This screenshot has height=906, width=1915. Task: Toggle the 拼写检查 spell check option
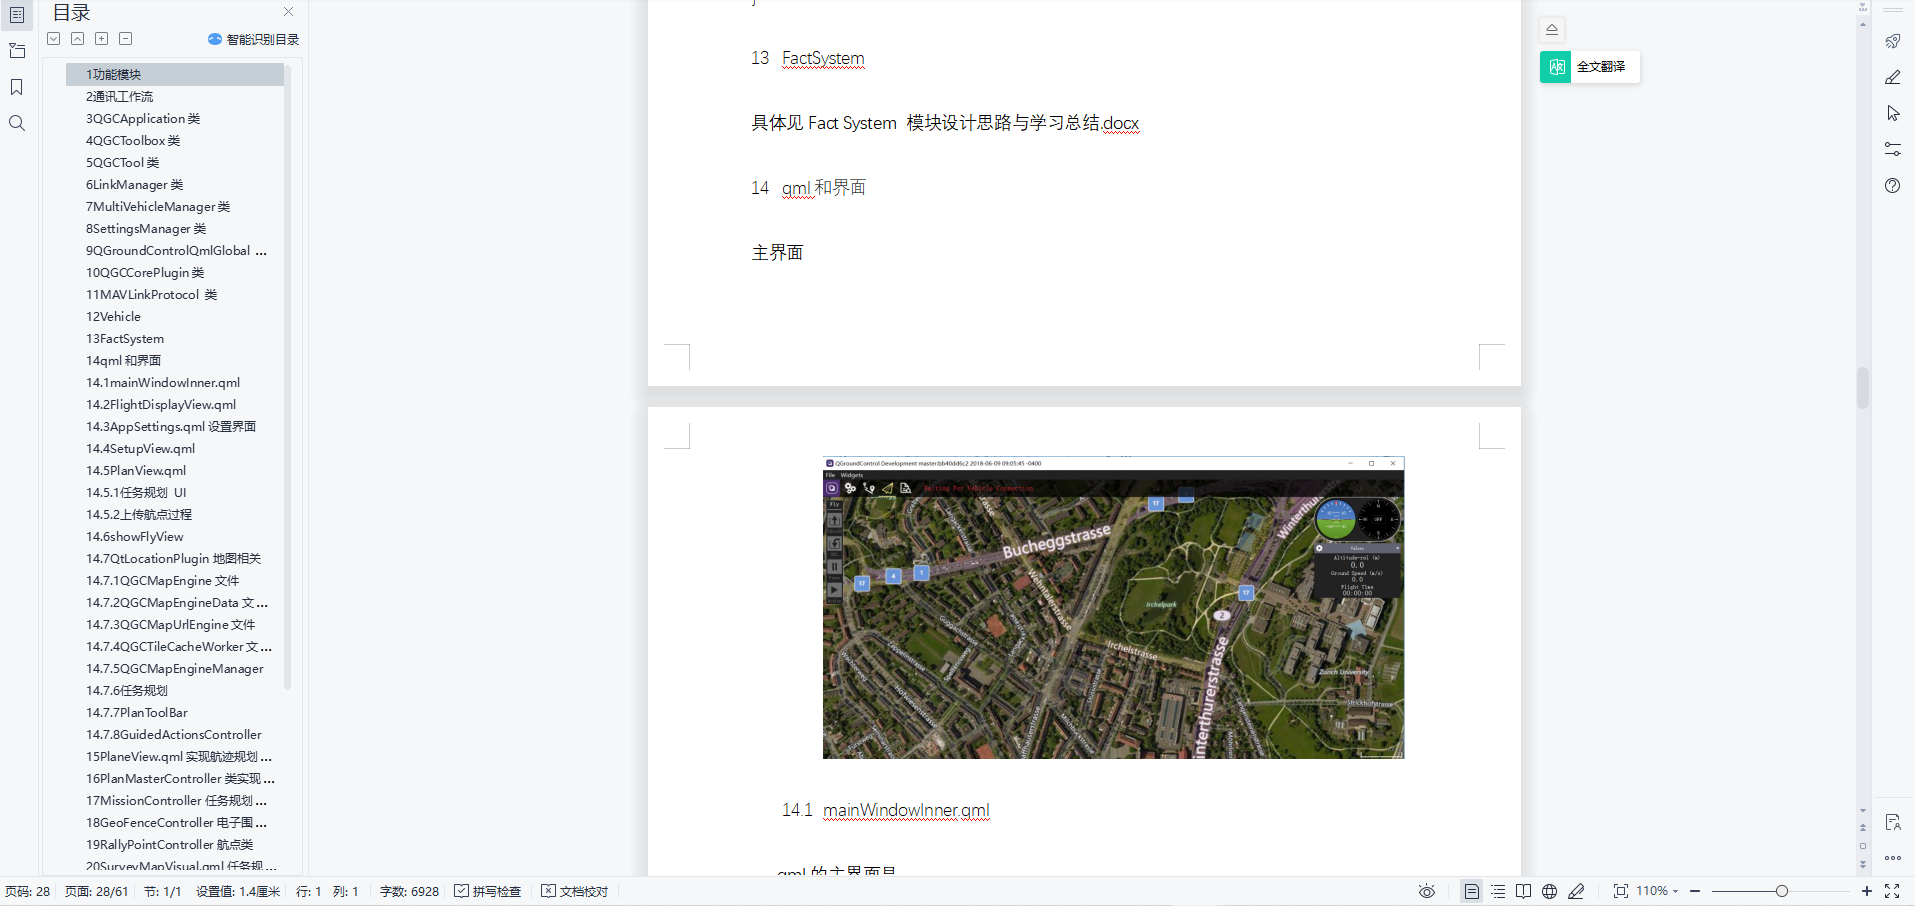pos(488,891)
